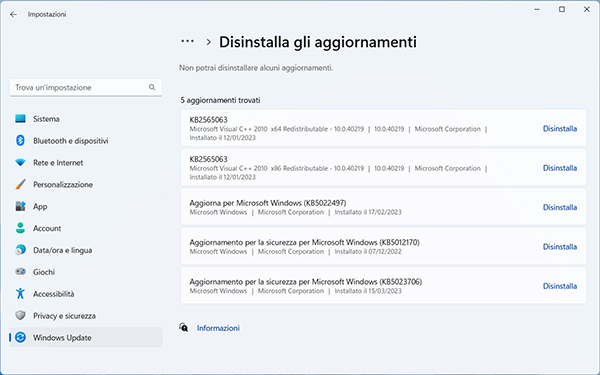Image resolution: width=600 pixels, height=375 pixels.
Task: Click the Data/ora e lingua globe icon
Action: click(x=20, y=250)
